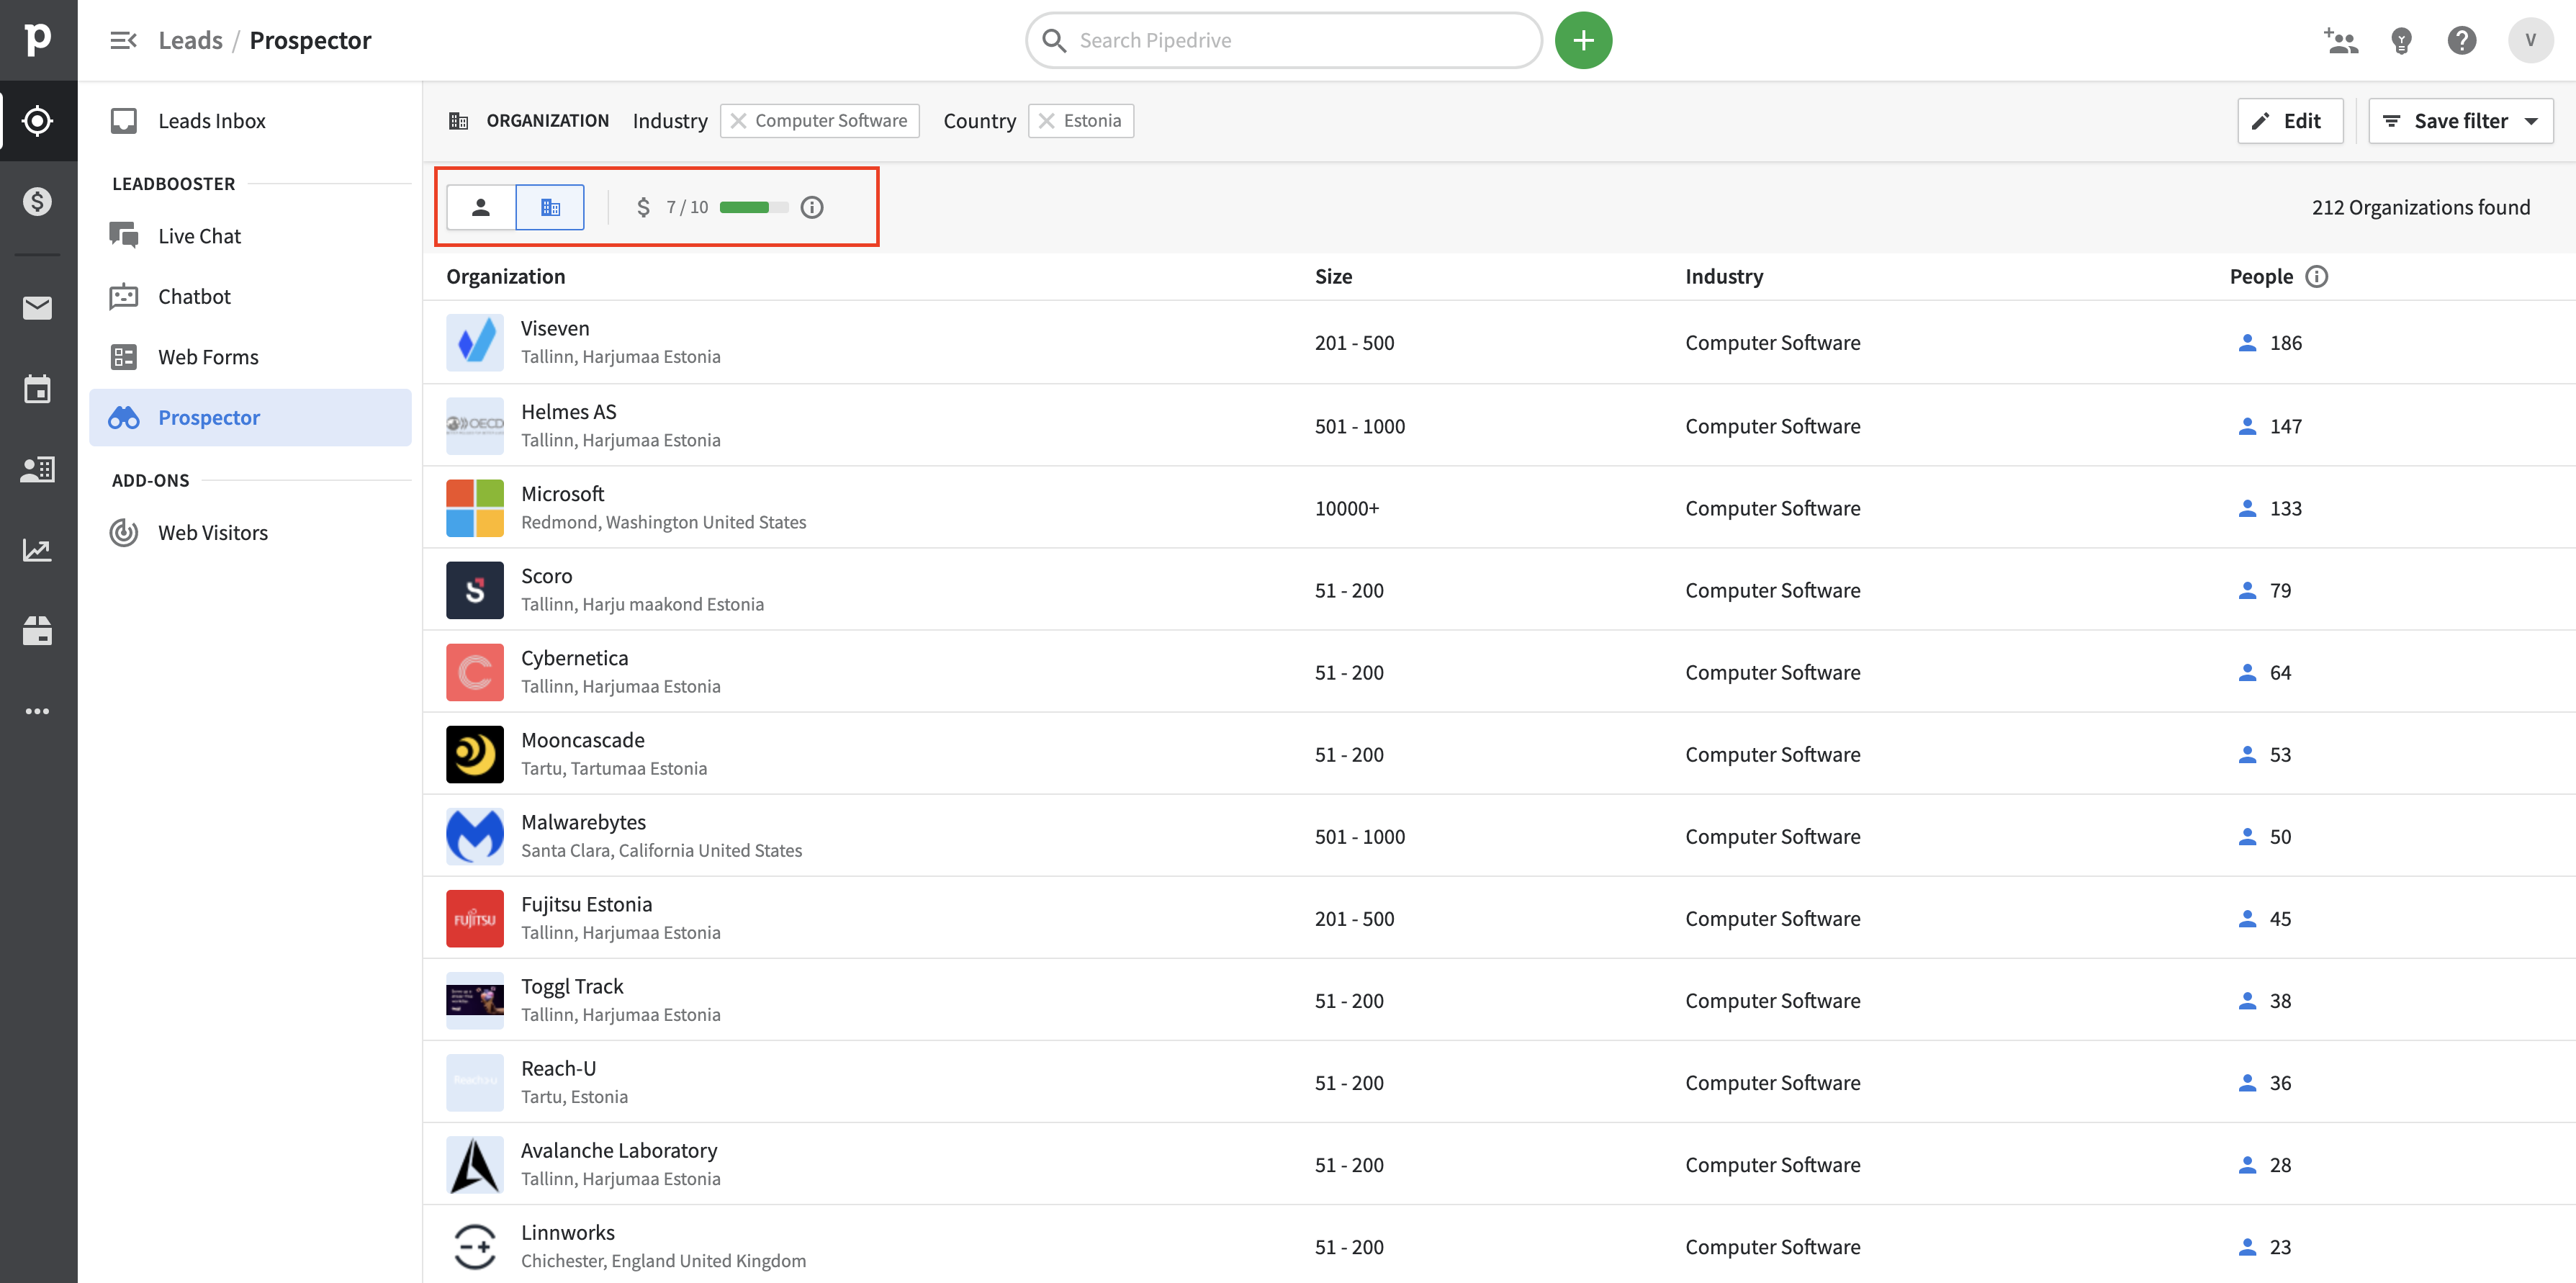The image size is (2576, 1283).
Task: Switch Prospector to Organization view
Action: click(550, 207)
